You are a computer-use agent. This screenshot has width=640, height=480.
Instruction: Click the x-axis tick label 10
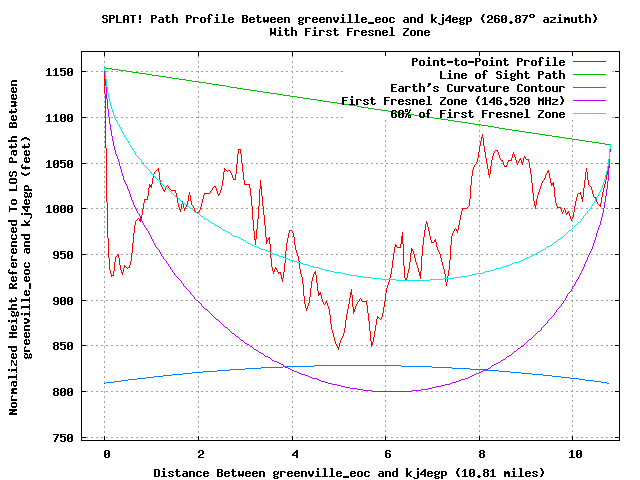(575, 454)
